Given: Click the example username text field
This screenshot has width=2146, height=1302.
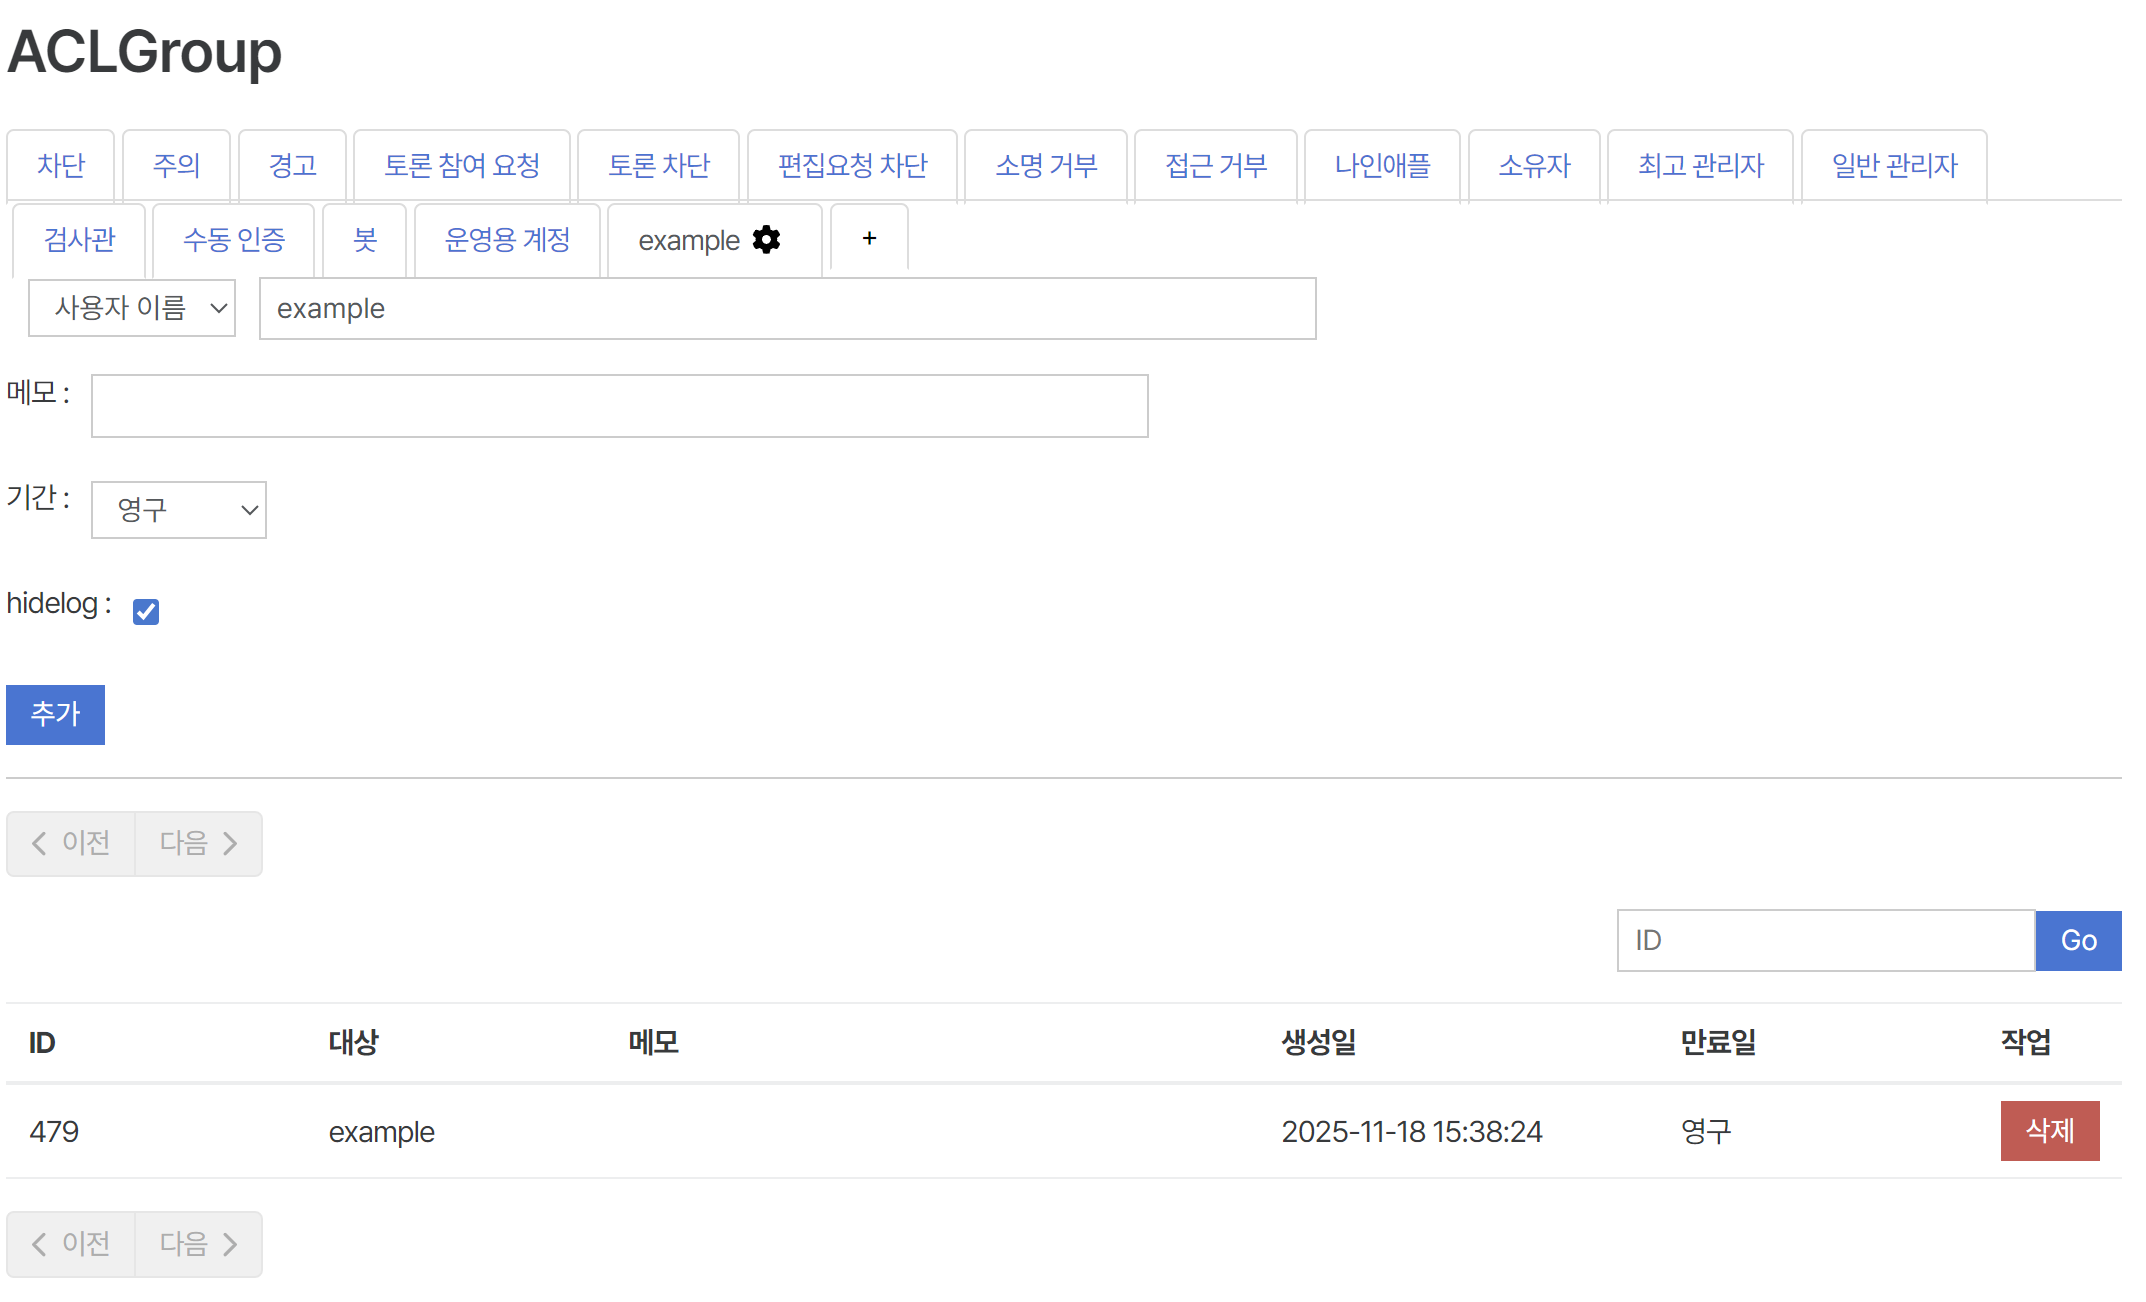Looking at the screenshot, I should point(787,308).
